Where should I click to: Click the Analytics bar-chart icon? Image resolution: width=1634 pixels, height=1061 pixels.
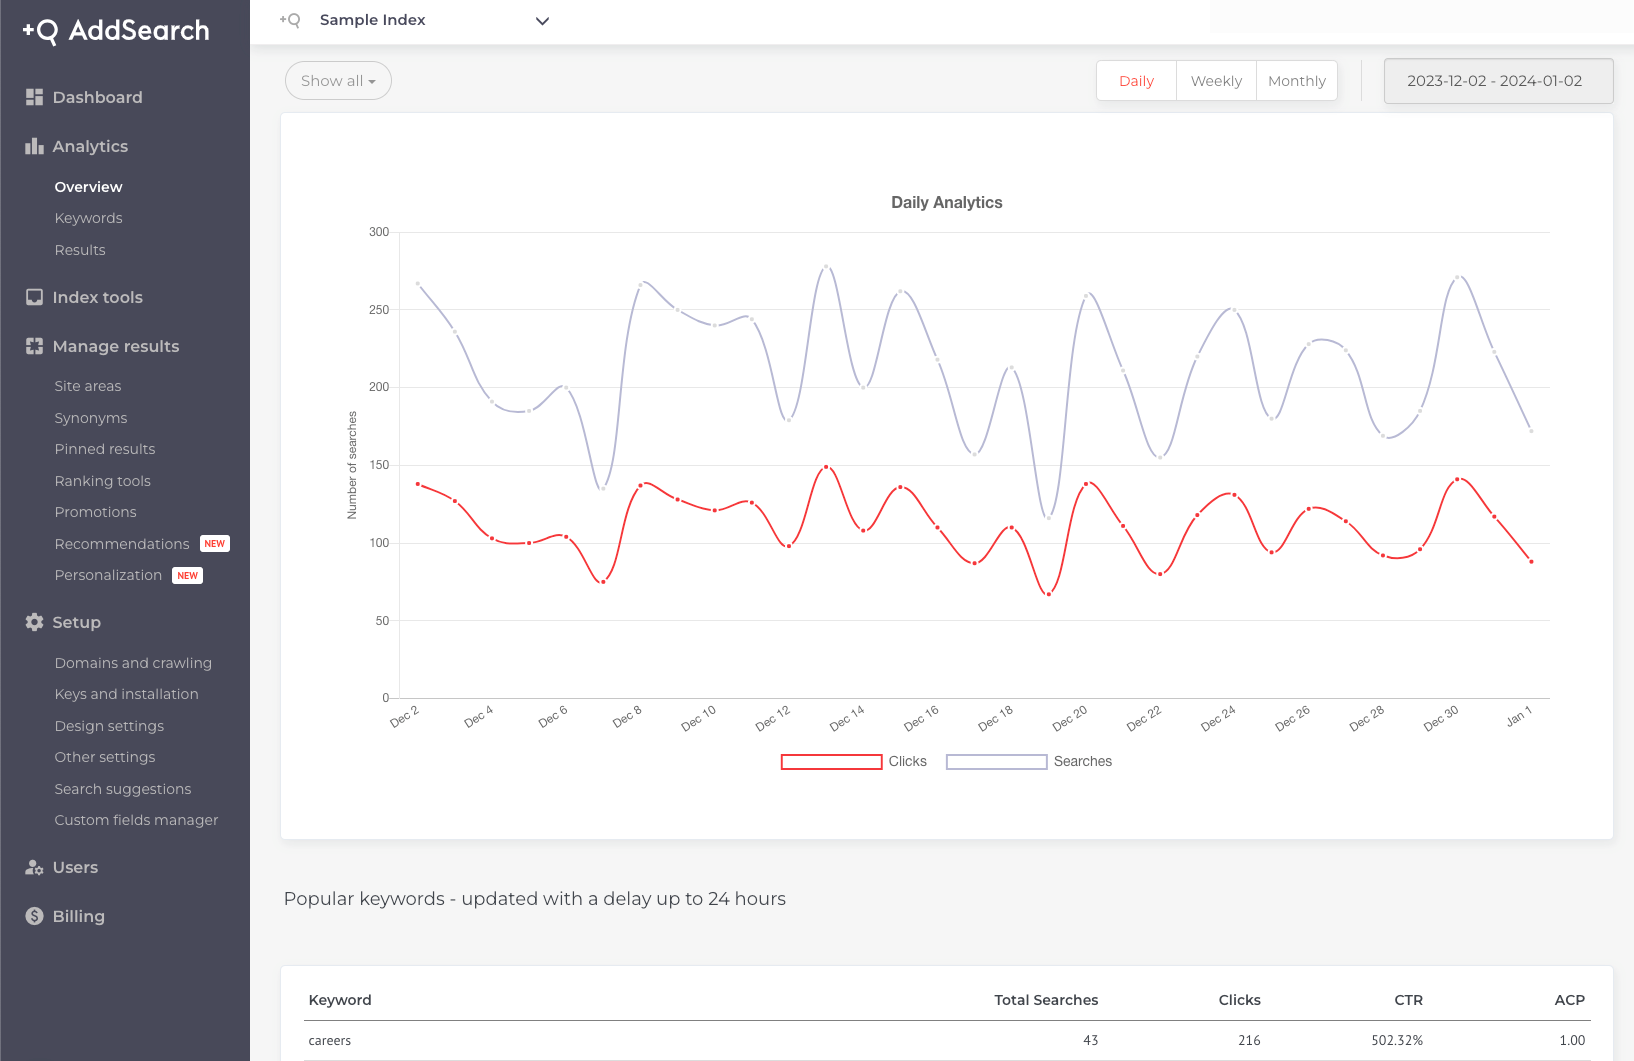pos(33,146)
